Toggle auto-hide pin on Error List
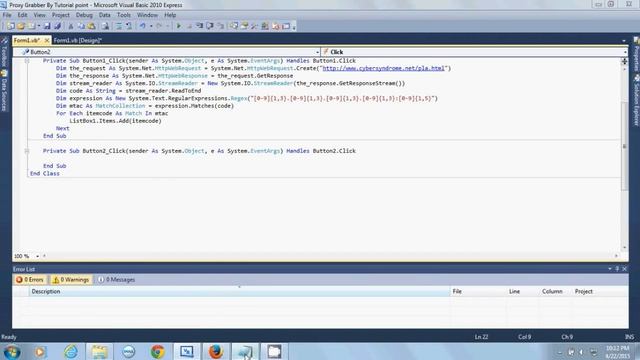 617,269
